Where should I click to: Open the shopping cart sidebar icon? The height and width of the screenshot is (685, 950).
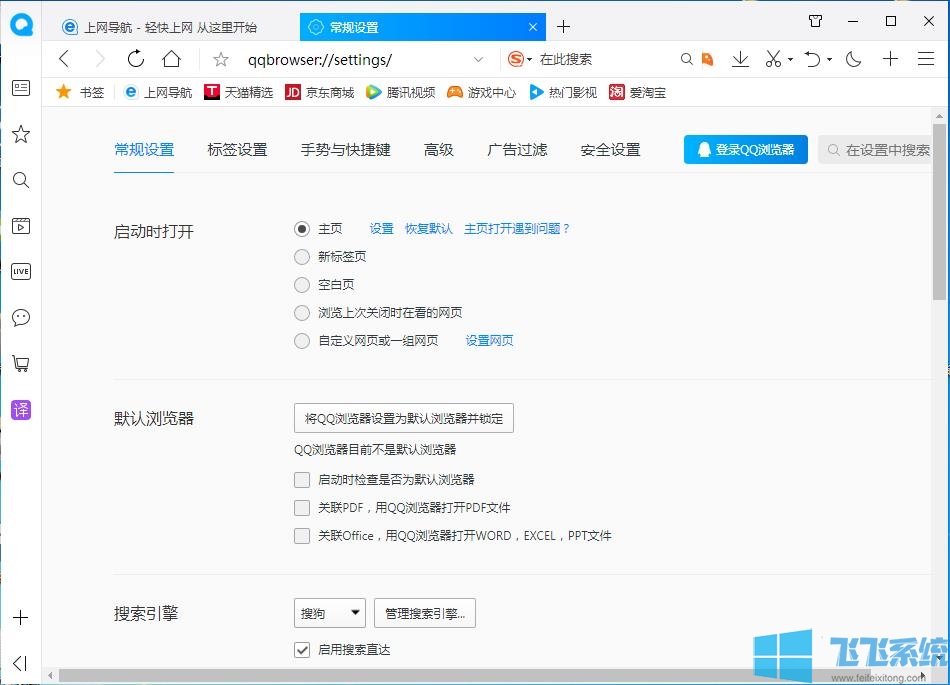pyautogui.click(x=21, y=363)
